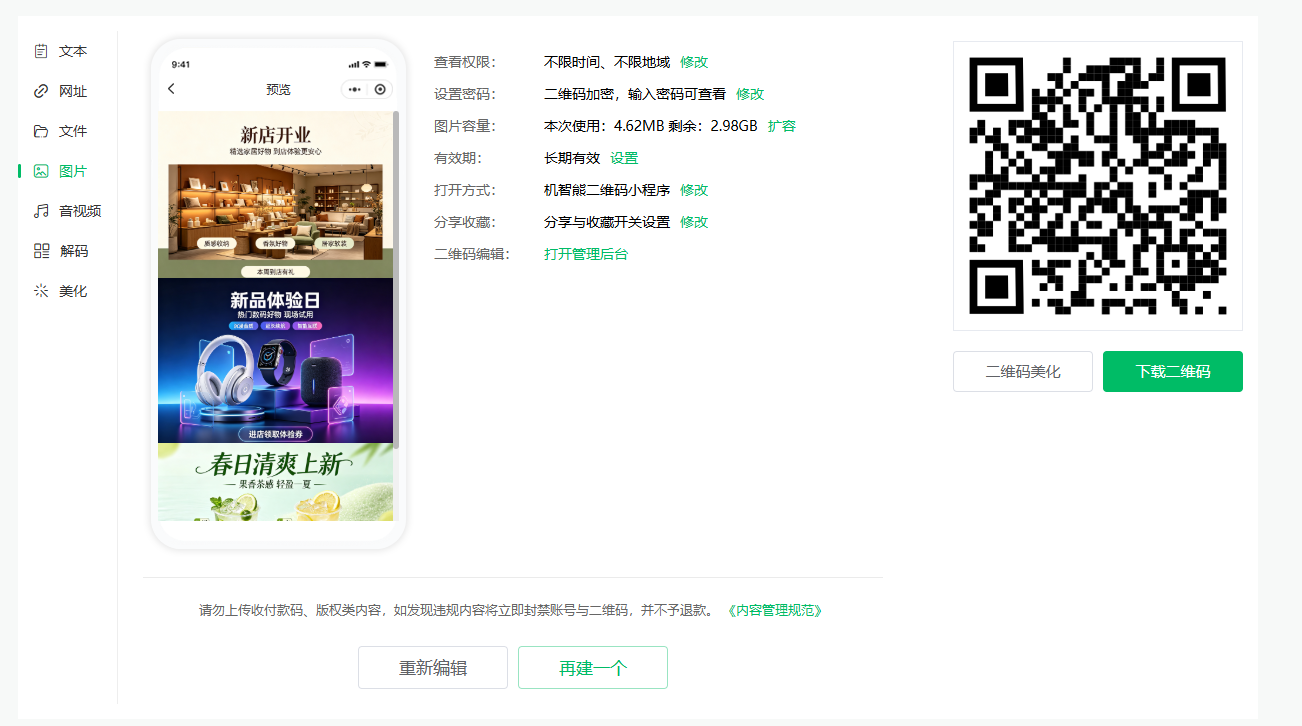Screen dimensions: 1302x726
Task: Click the 长期有效 validity text
Action: 572,158
